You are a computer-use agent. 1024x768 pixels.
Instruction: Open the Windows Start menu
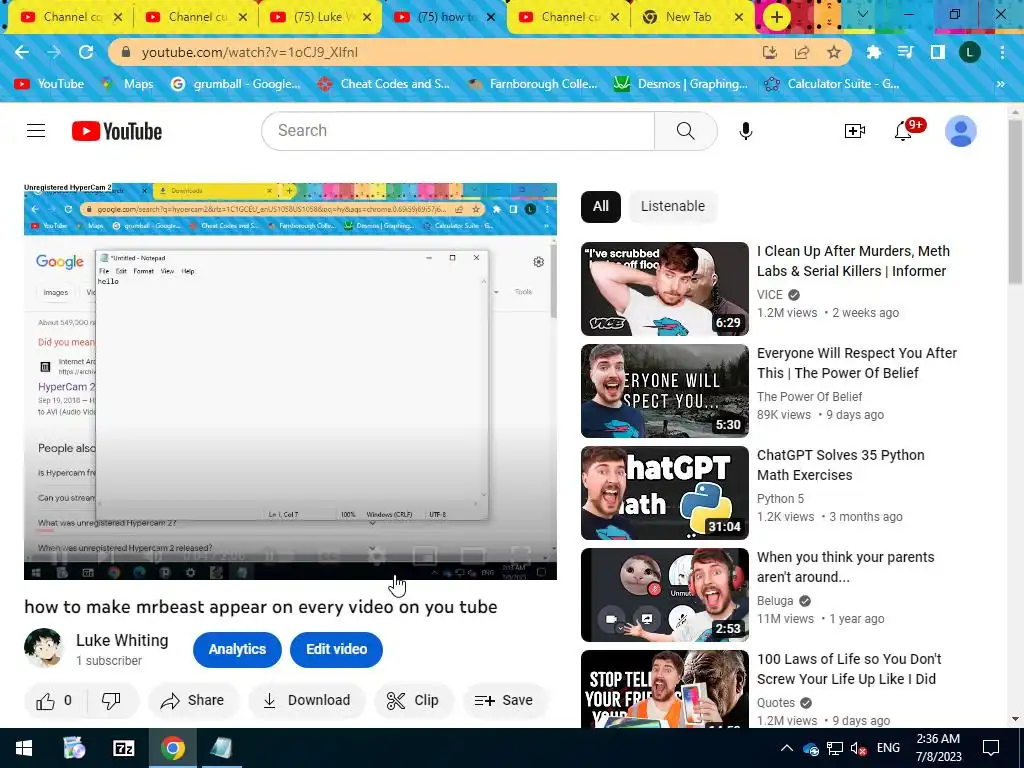24,748
